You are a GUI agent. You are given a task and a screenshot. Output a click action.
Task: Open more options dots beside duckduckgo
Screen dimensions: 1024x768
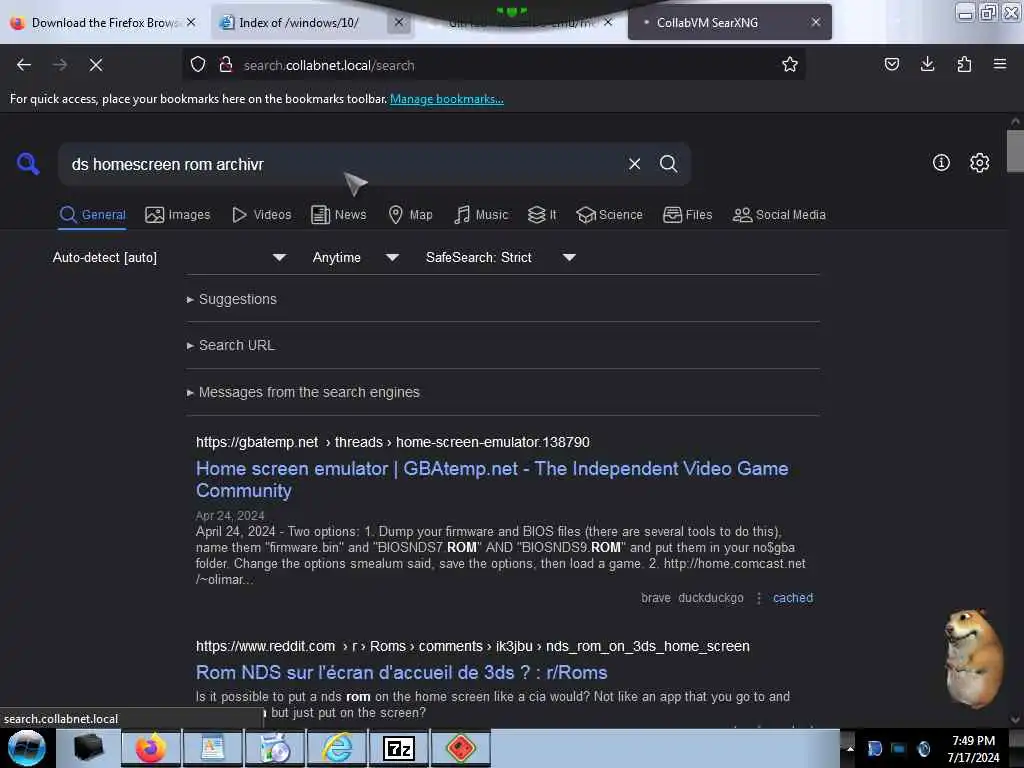pyautogui.click(x=758, y=598)
